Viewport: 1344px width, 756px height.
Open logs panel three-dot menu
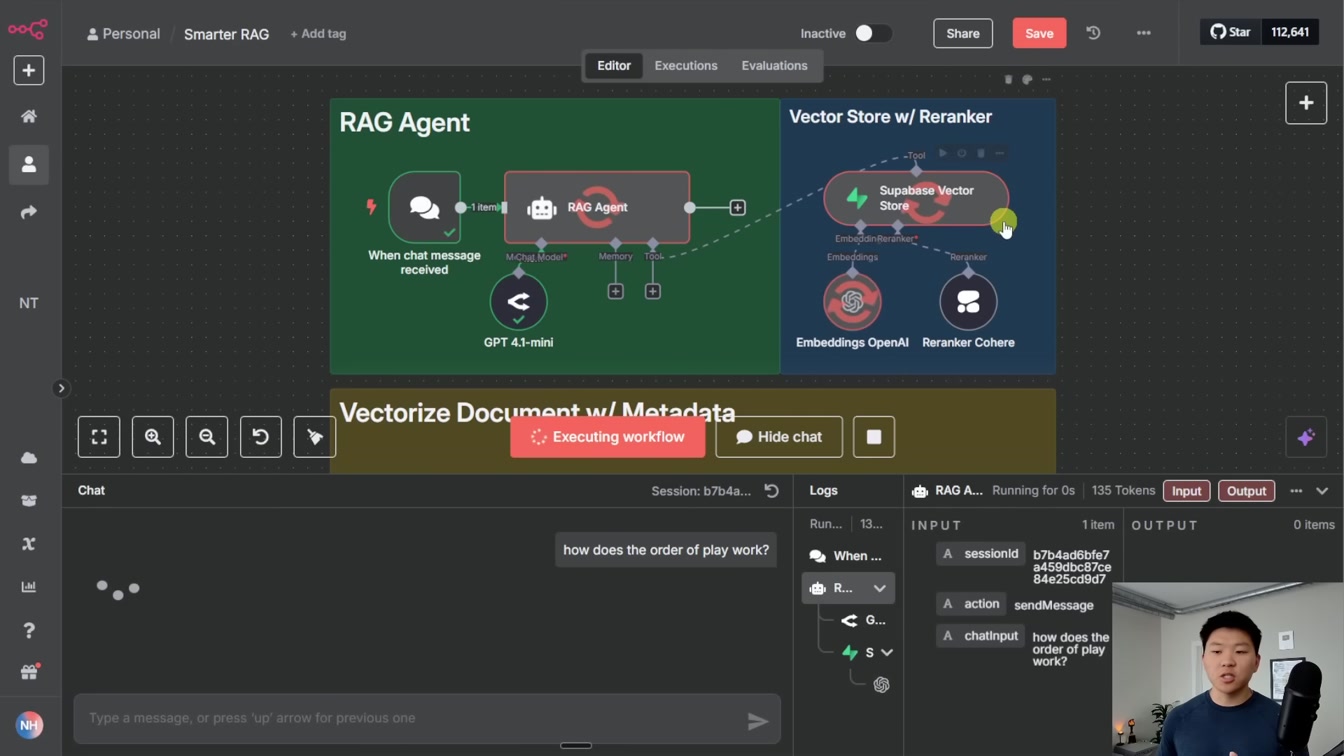(1296, 491)
